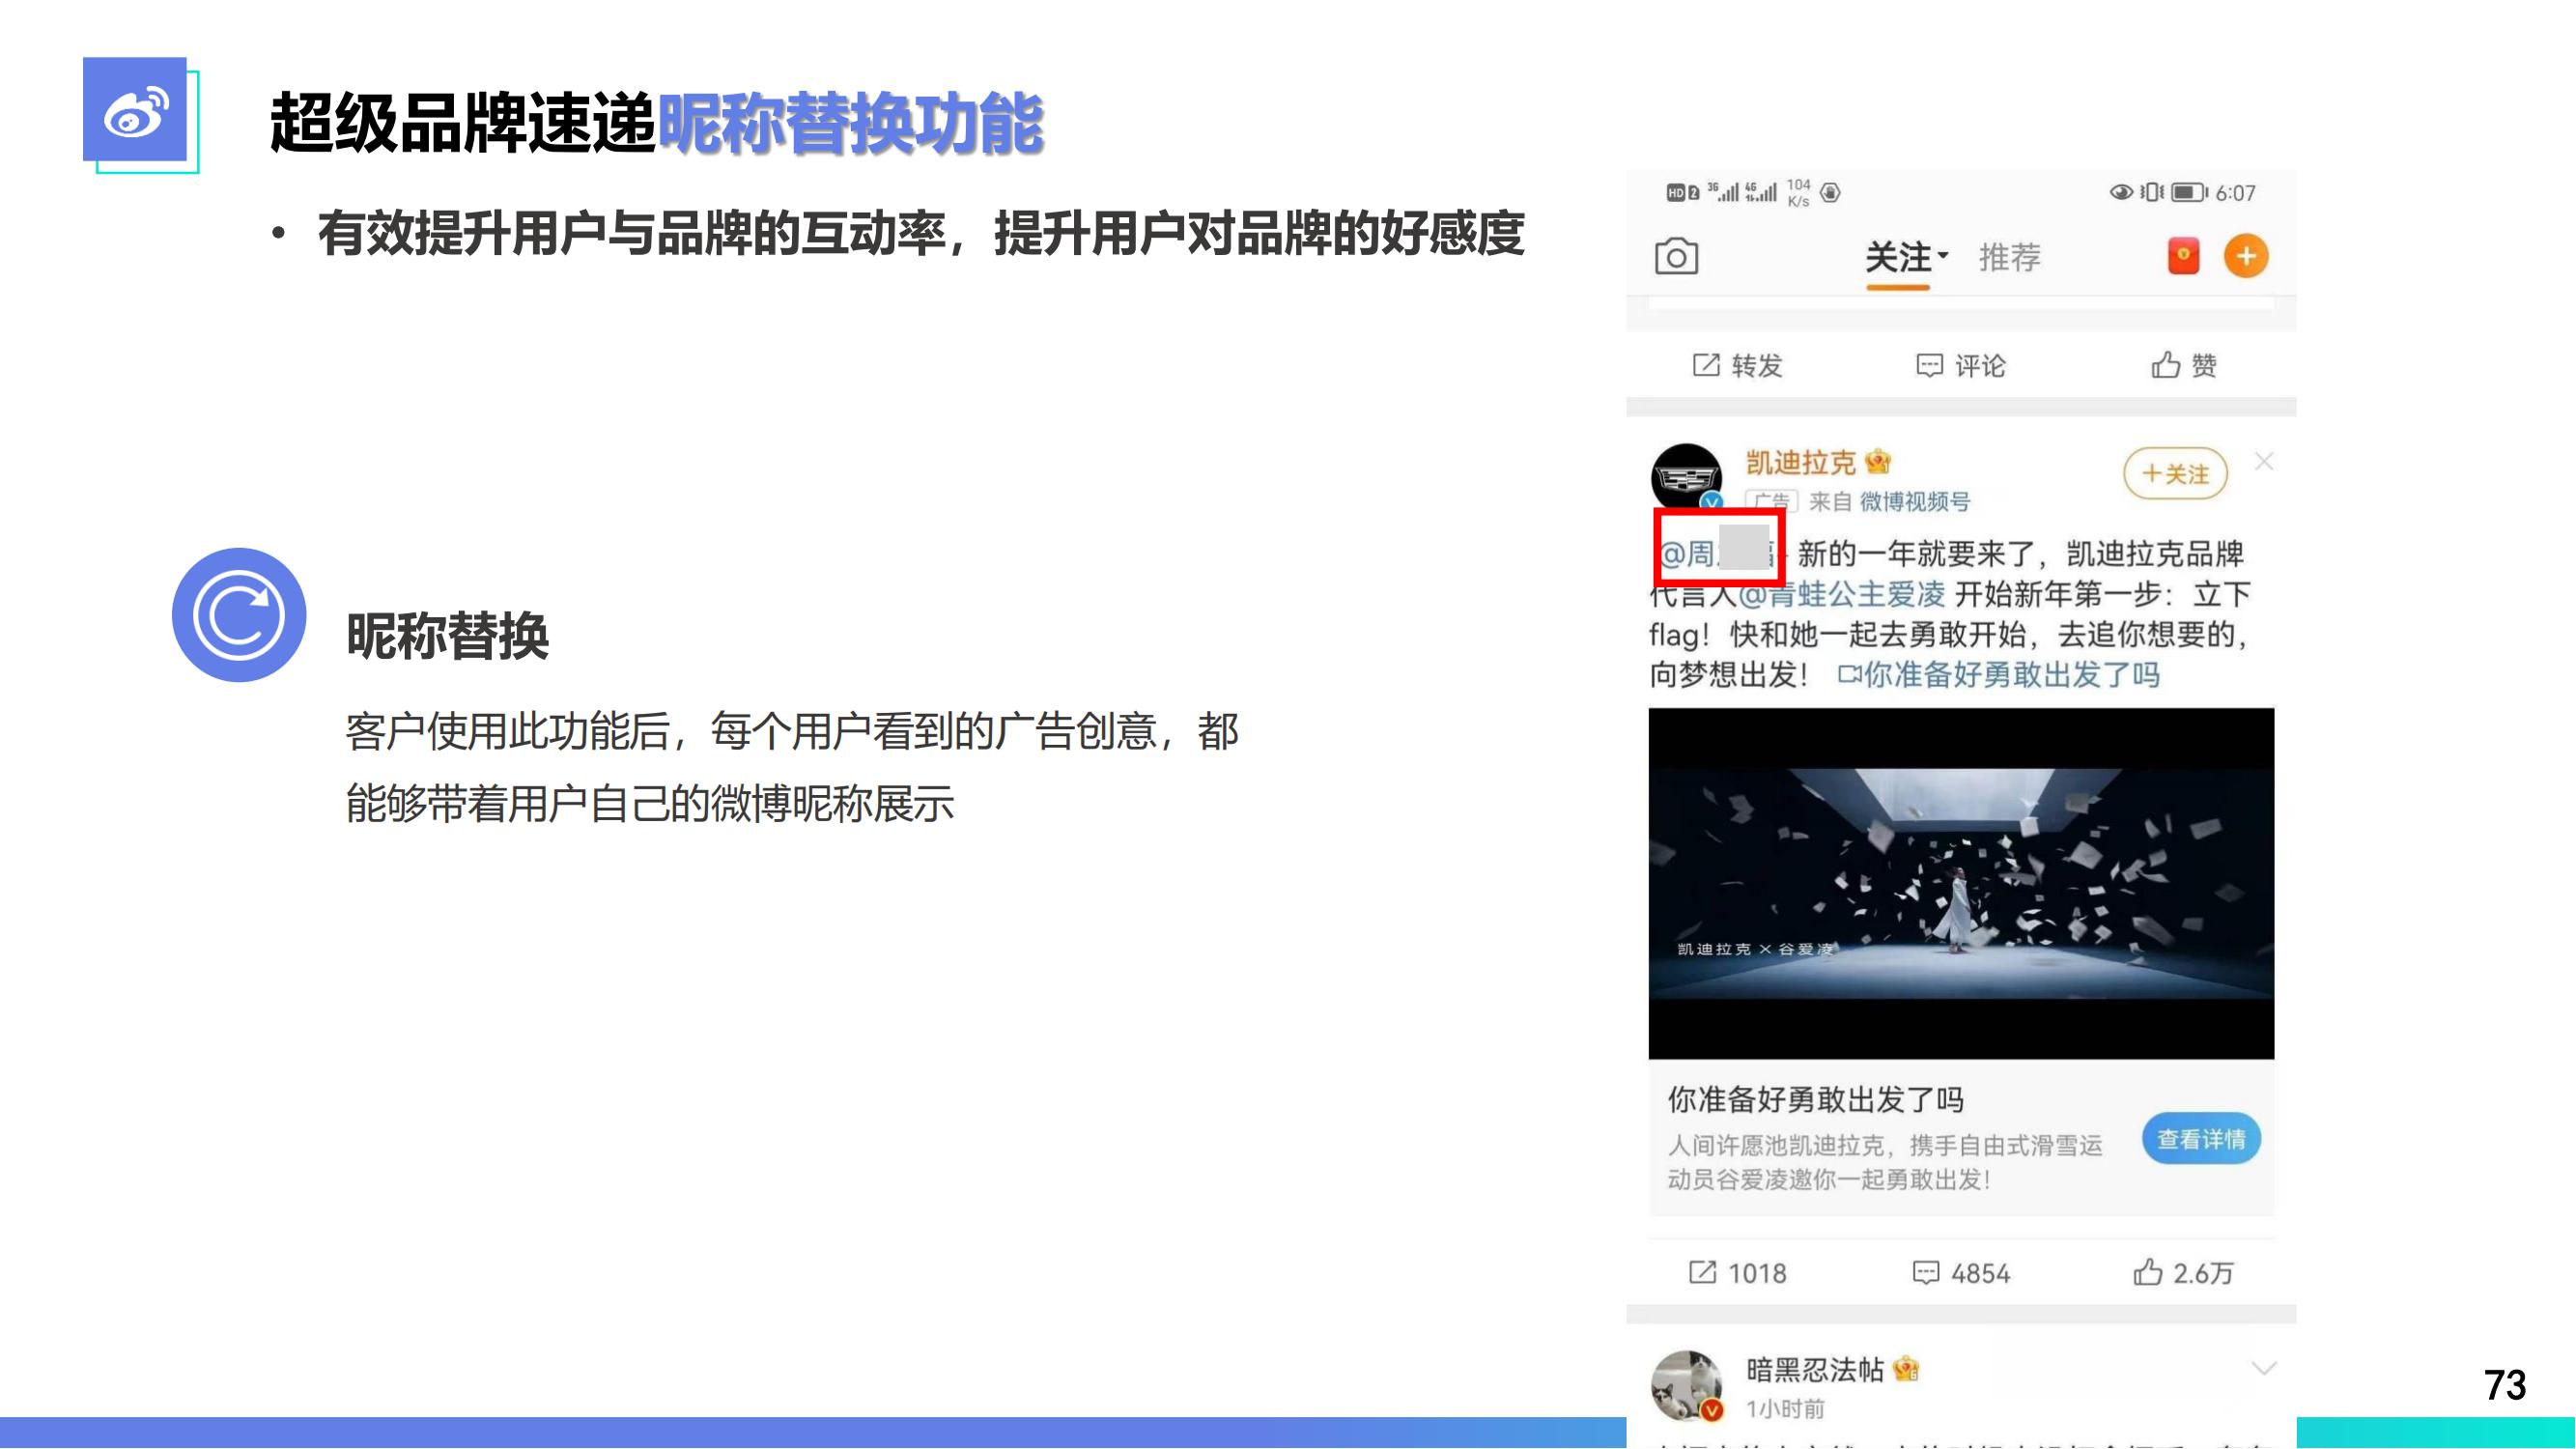
Task: Dismiss the 凯迪拉克 ad with X
Action: coord(2264,461)
